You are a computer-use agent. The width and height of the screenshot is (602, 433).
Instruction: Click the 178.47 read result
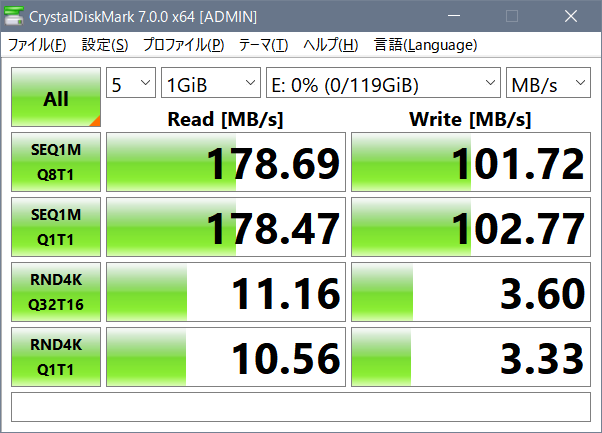point(226,227)
